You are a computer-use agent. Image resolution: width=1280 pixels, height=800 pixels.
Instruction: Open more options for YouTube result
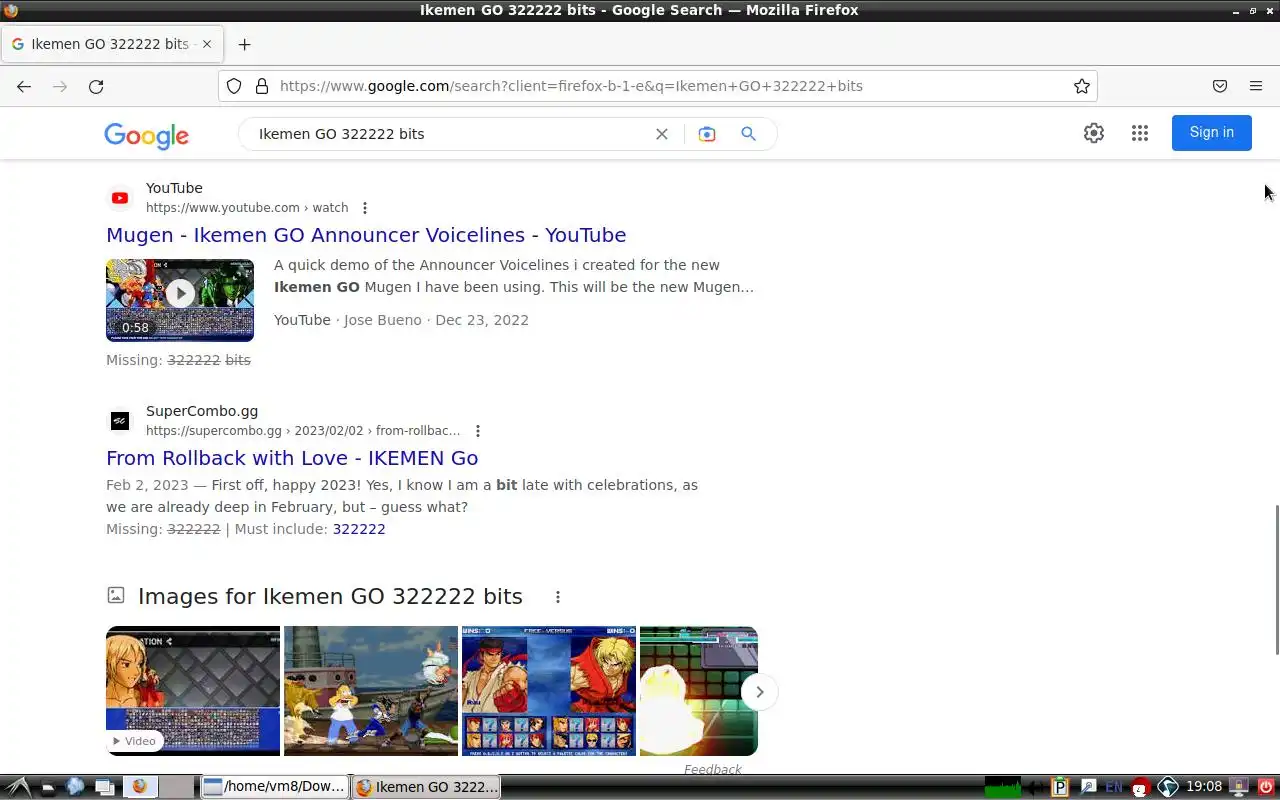tap(365, 208)
